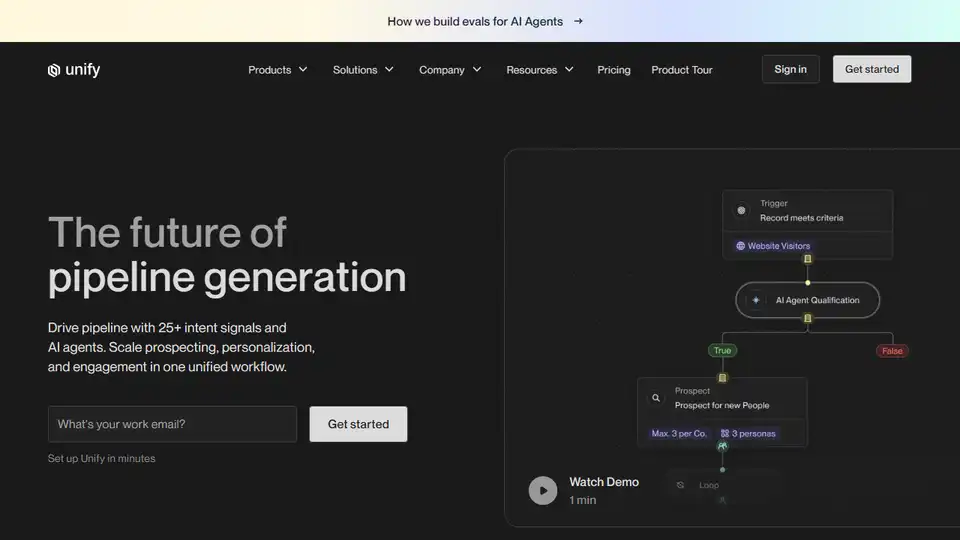This screenshot has width=960, height=540.
Task: Go to Product Tour
Action: (x=682, y=70)
